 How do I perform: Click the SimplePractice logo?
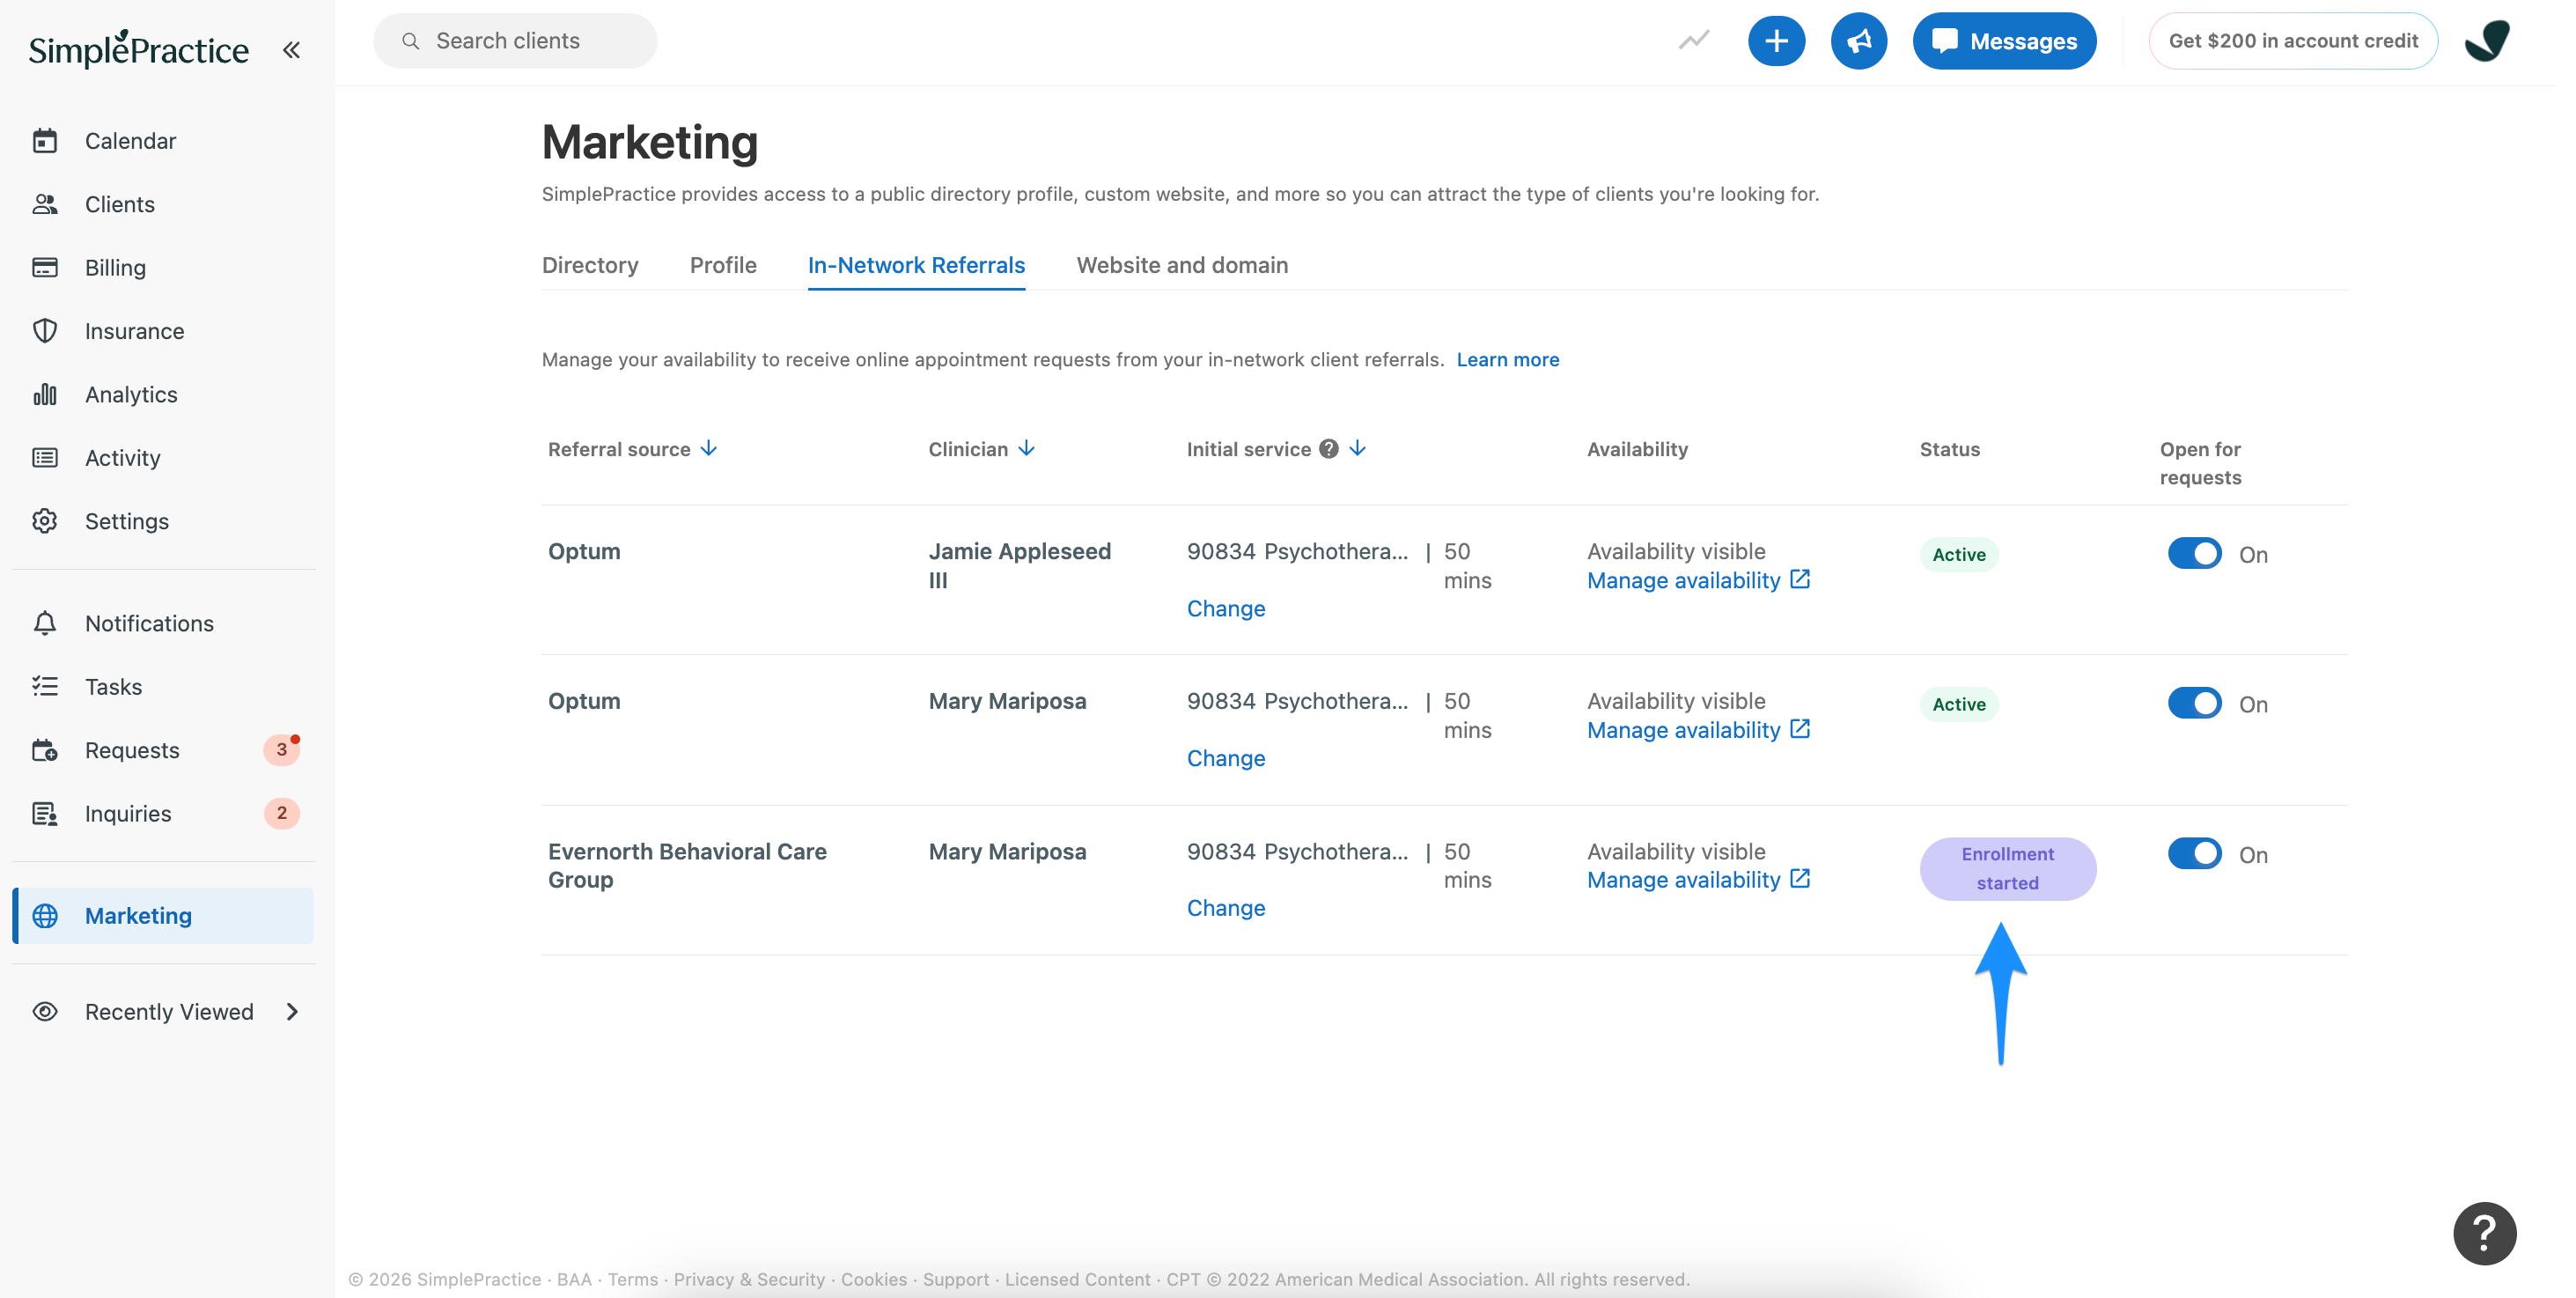click(138, 49)
